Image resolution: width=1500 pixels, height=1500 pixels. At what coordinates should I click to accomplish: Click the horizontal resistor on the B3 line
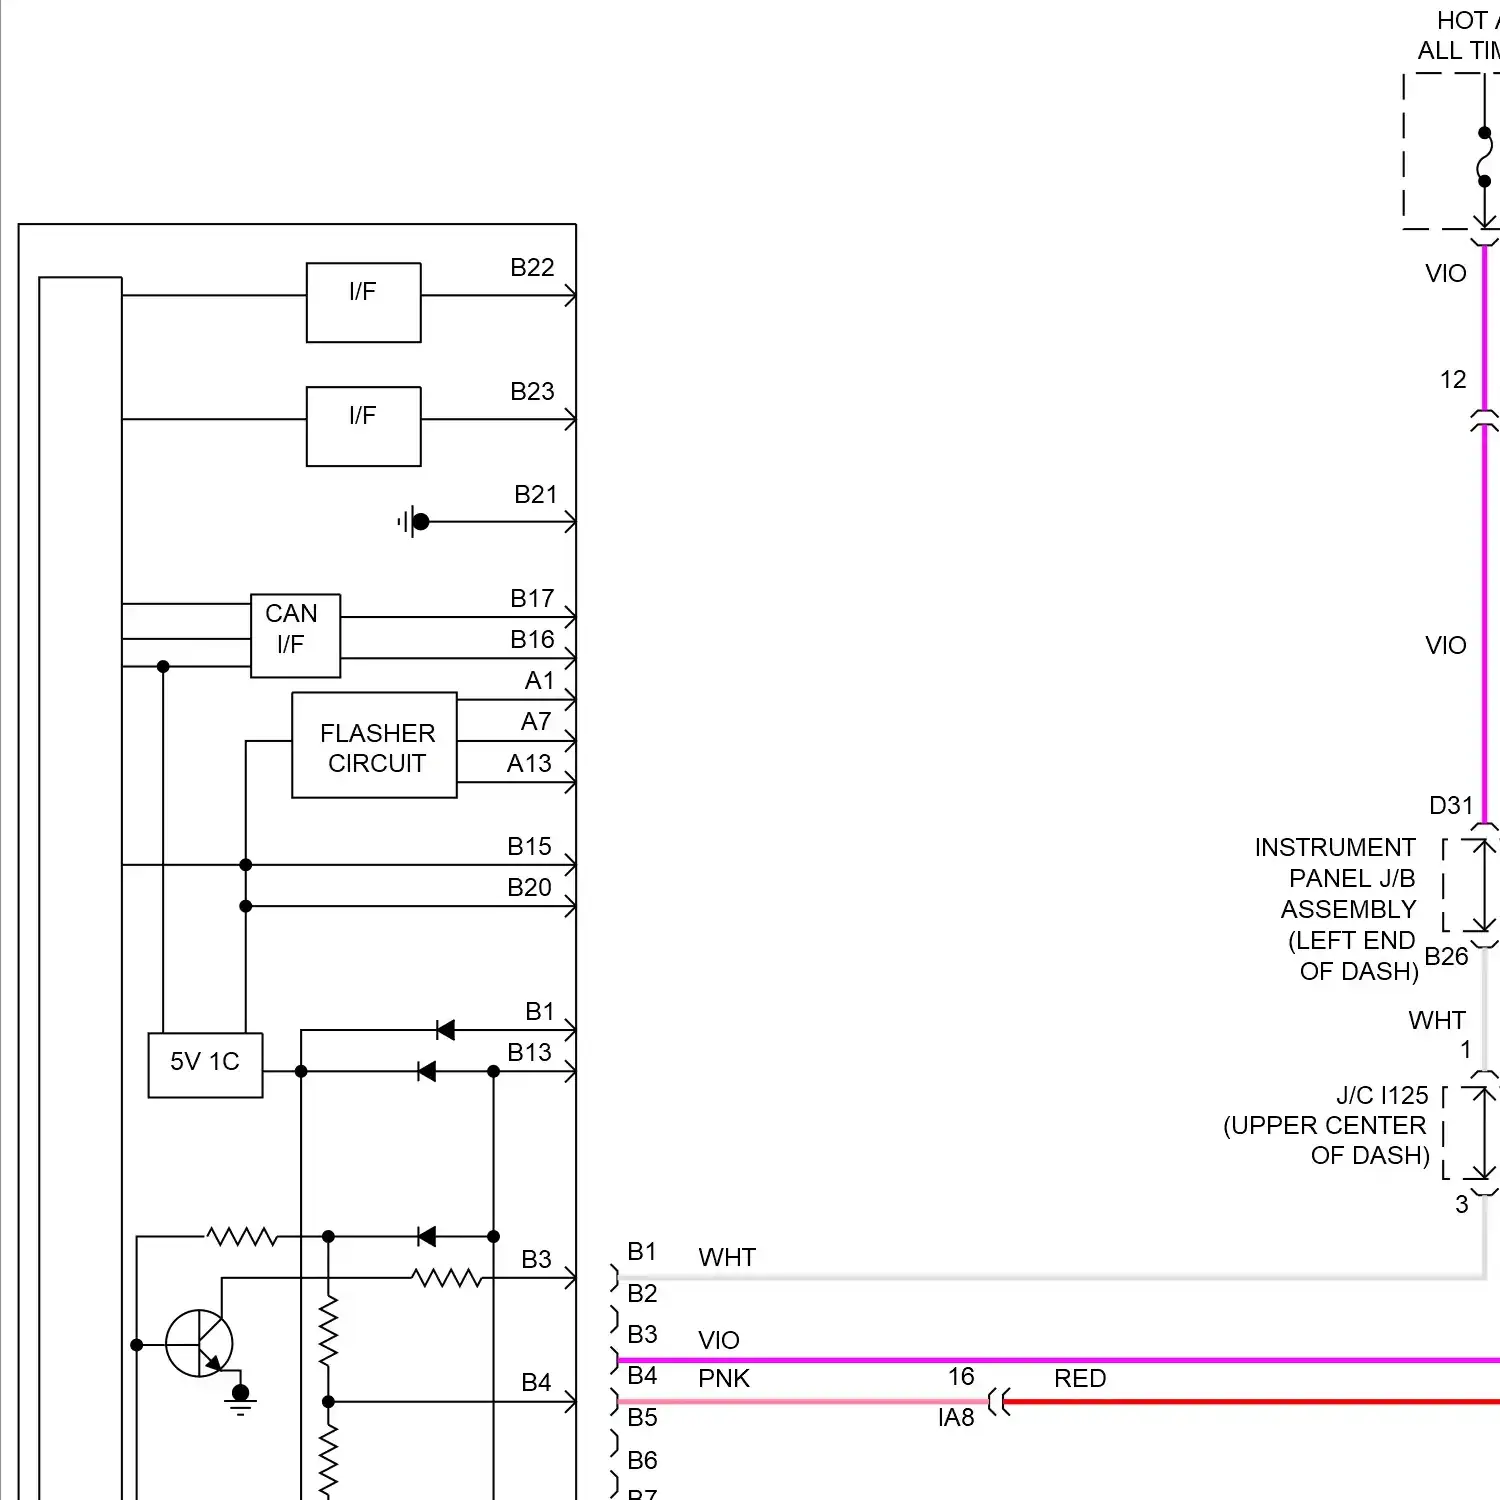click(x=447, y=1278)
